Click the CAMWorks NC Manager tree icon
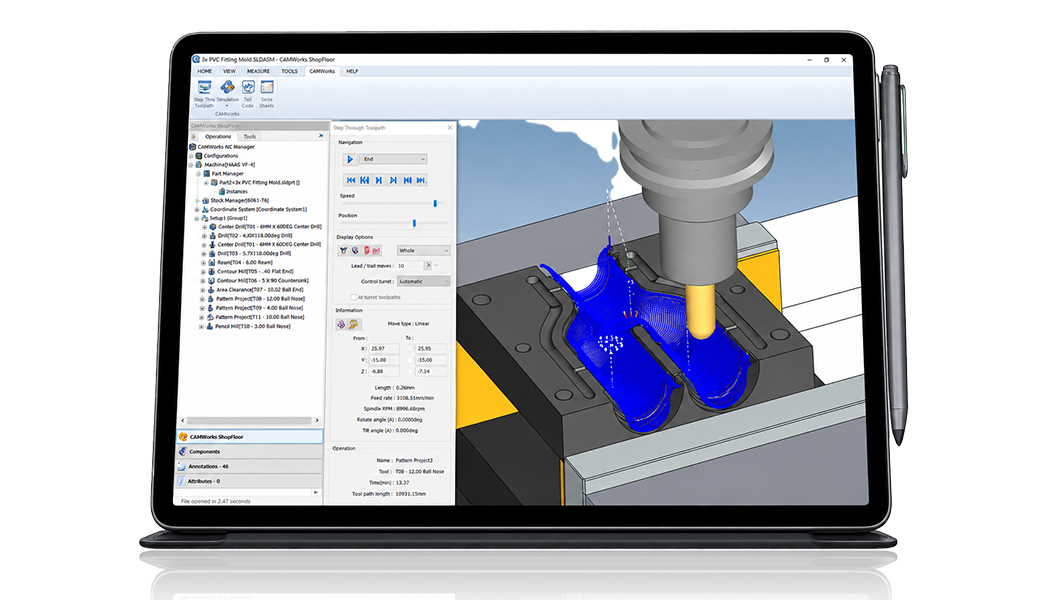This screenshot has width=1044, height=600. (x=193, y=147)
